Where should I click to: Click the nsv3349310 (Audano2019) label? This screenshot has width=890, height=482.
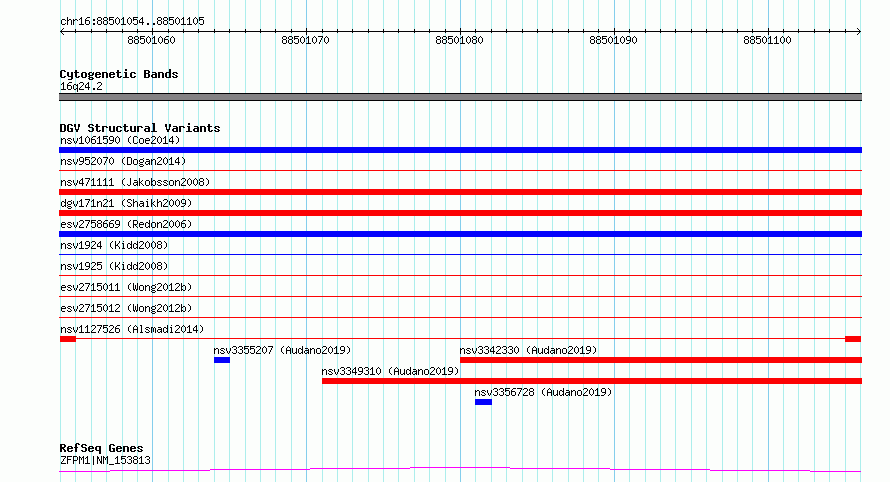(391, 371)
